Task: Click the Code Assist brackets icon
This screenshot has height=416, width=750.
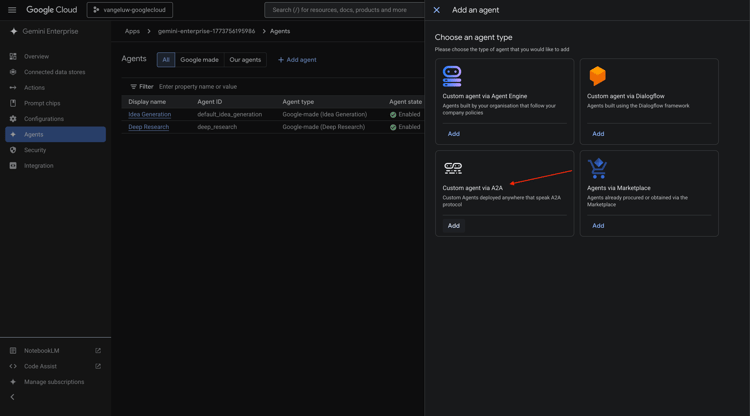Action: 13,366
